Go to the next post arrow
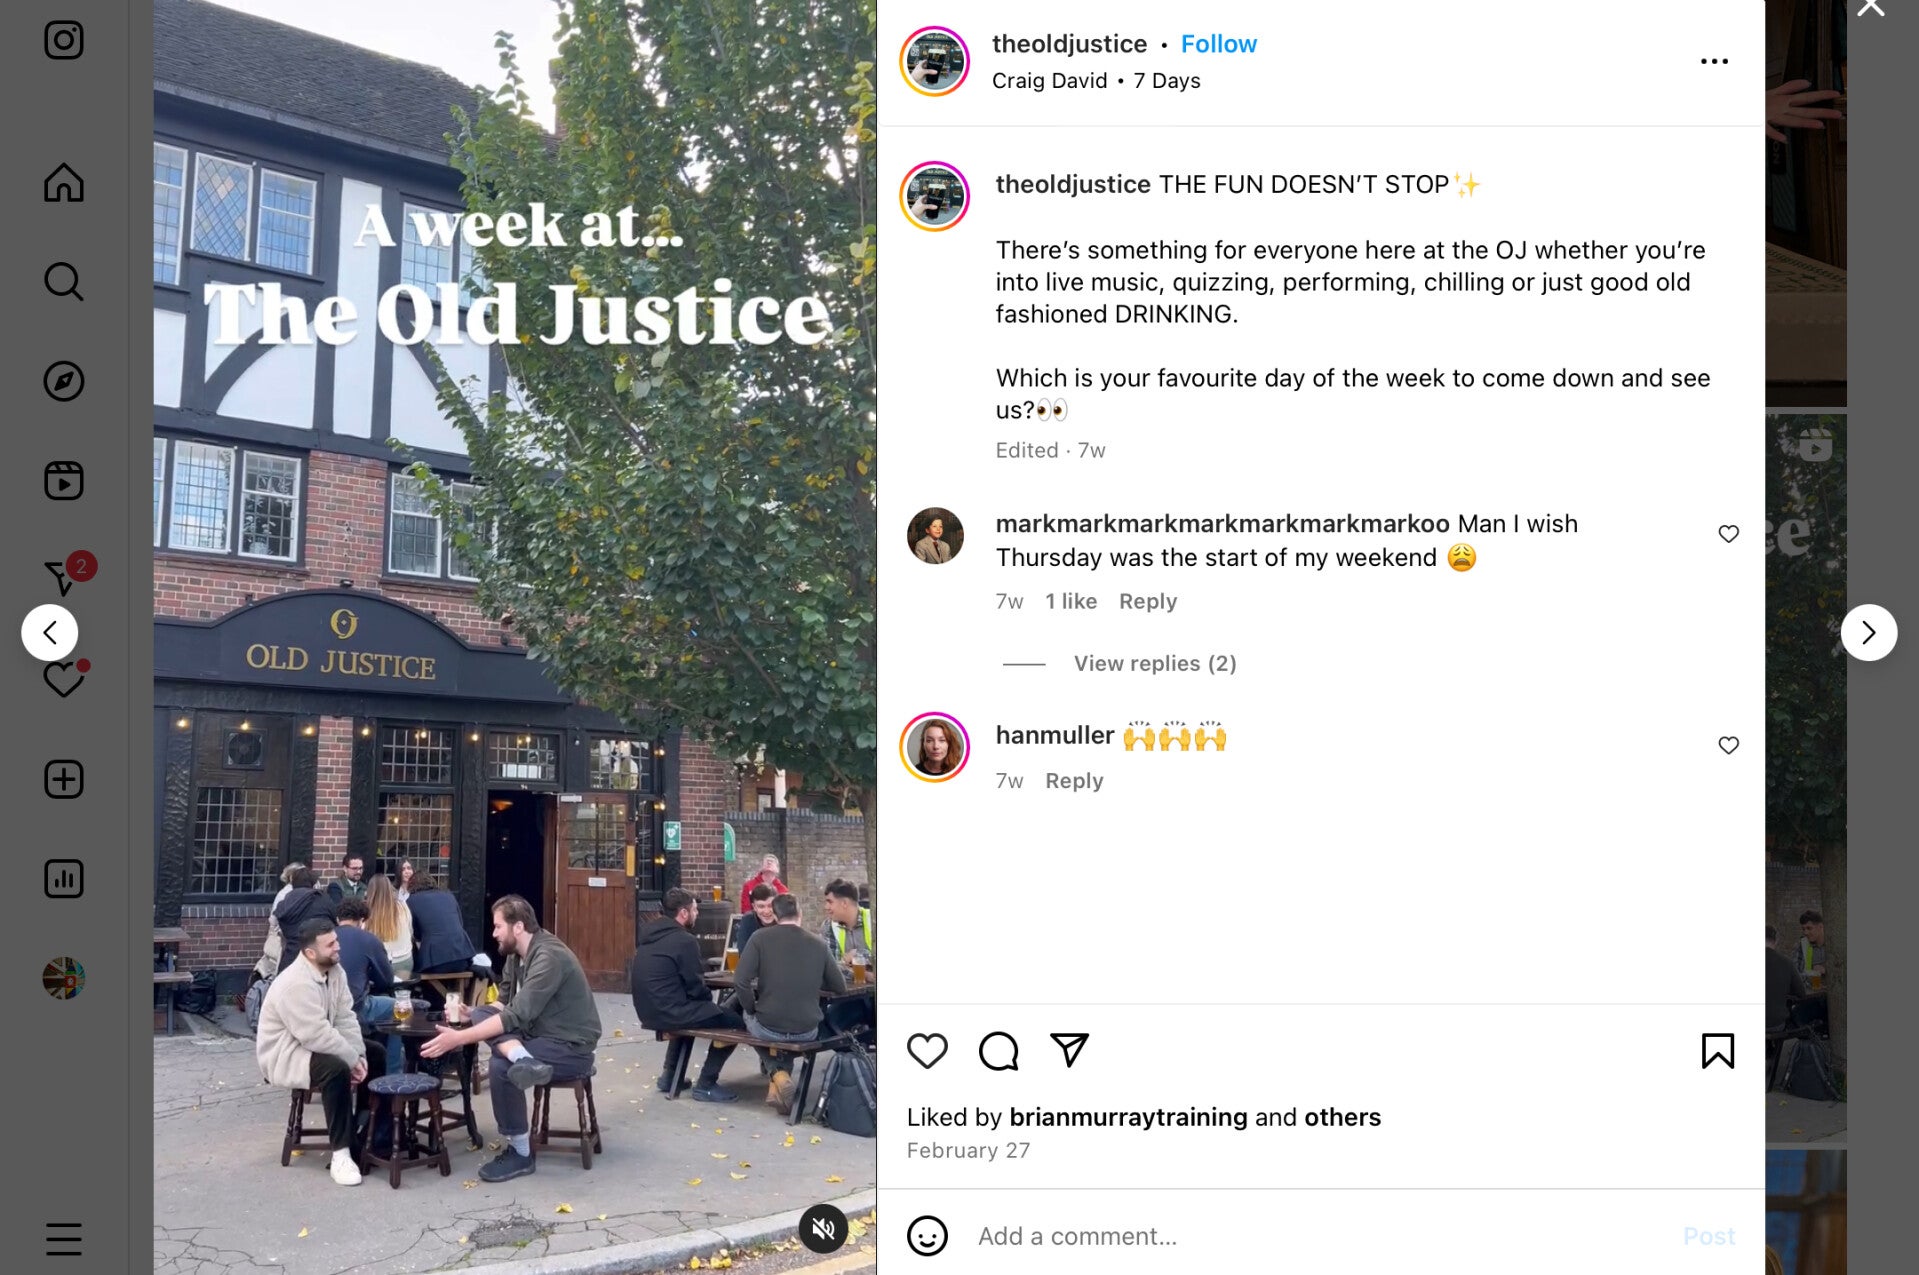The image size is (1919, 1275). [x=1868, y=632]
